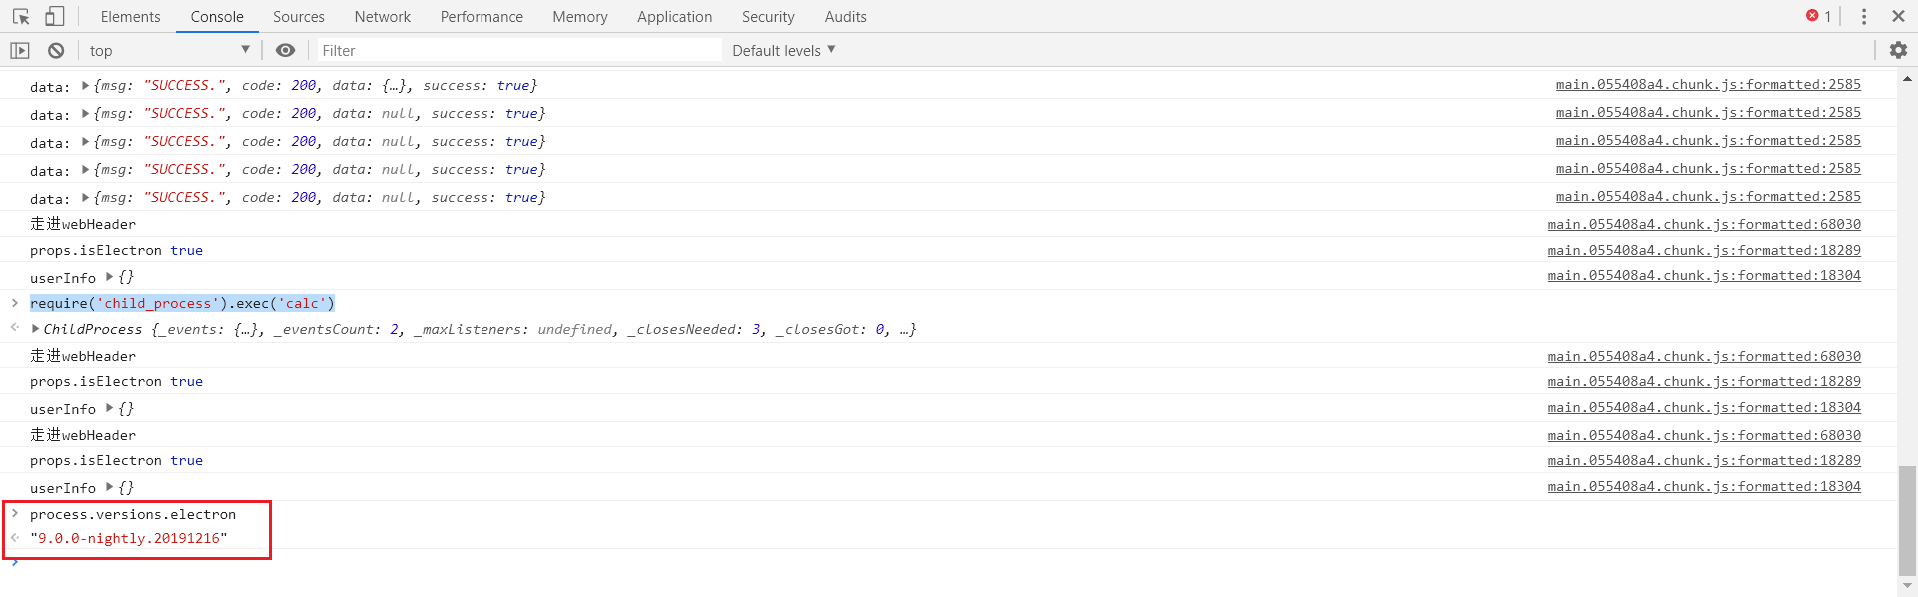Show the console sidebar panel icon
Viewport: 1918px width, 597px height.
[x=20, y=50]
